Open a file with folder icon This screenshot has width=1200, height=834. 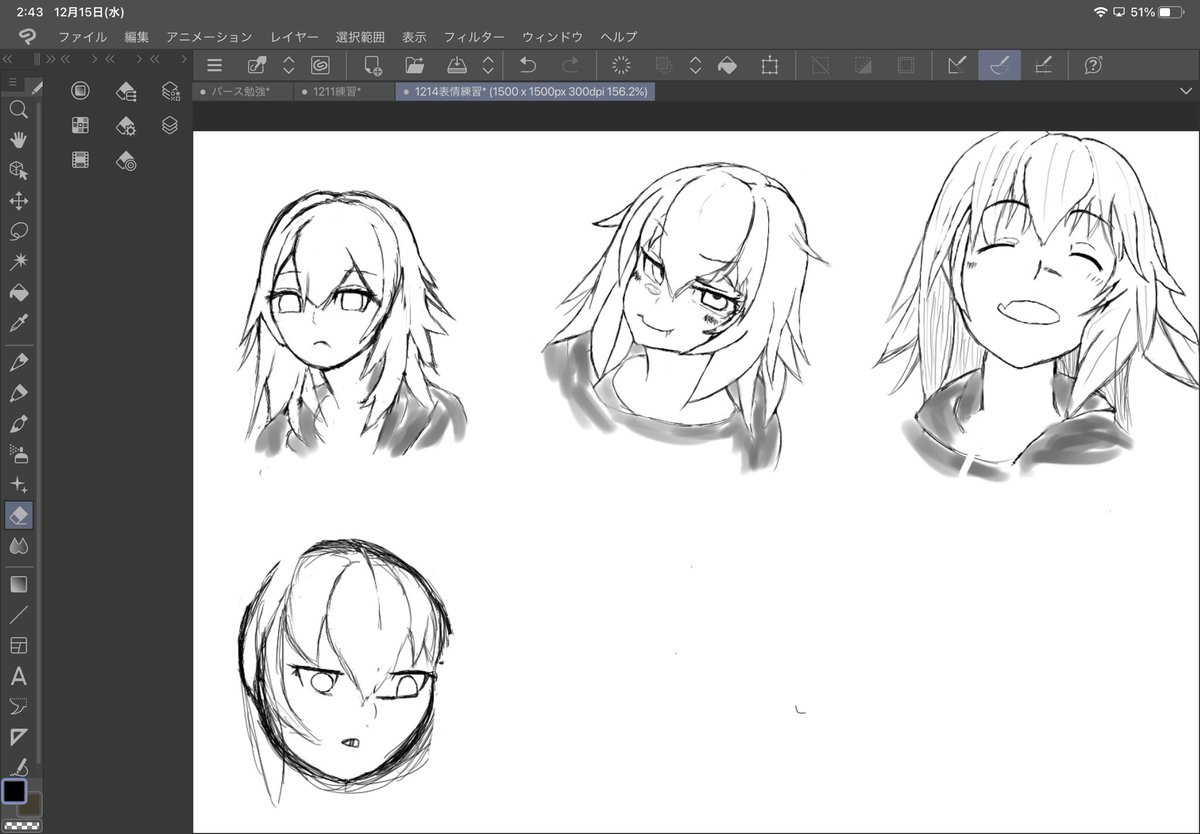point(415,66)
